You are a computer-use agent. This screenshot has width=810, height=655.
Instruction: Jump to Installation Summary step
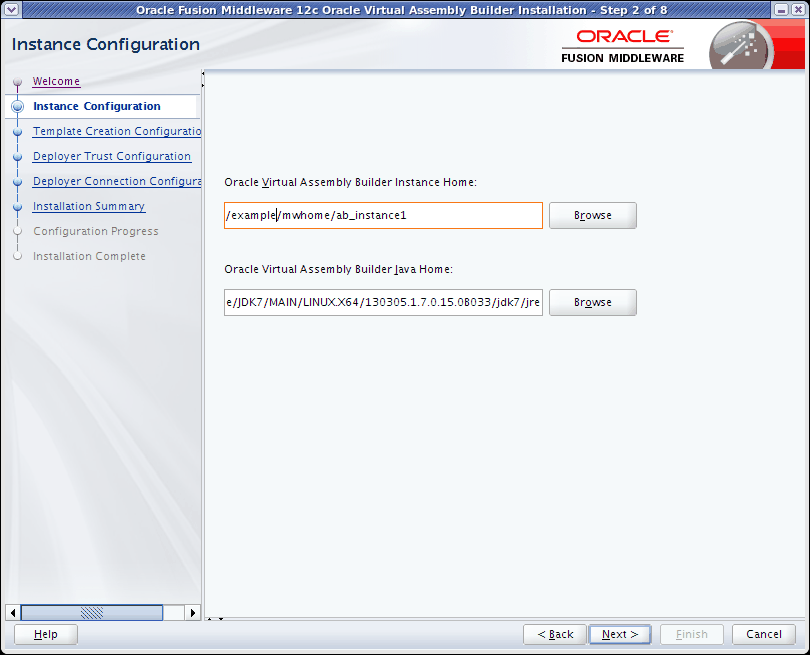pos(89,206)
